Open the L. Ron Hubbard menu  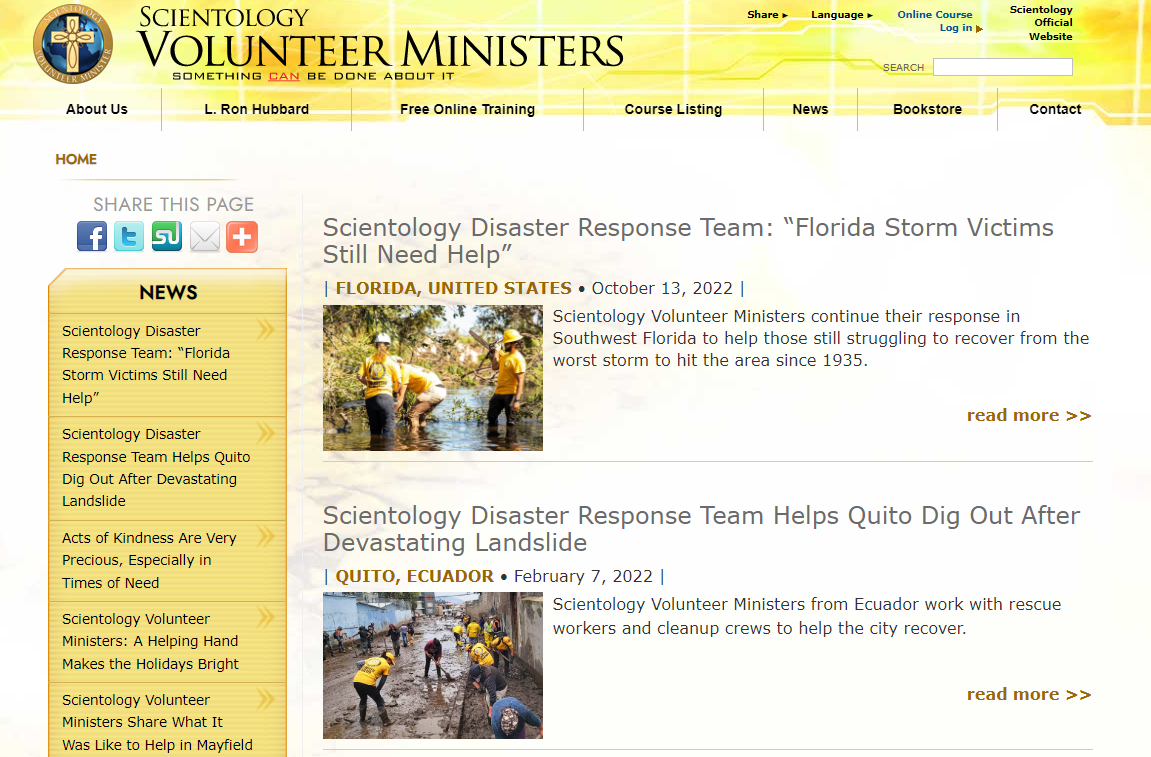257,109
